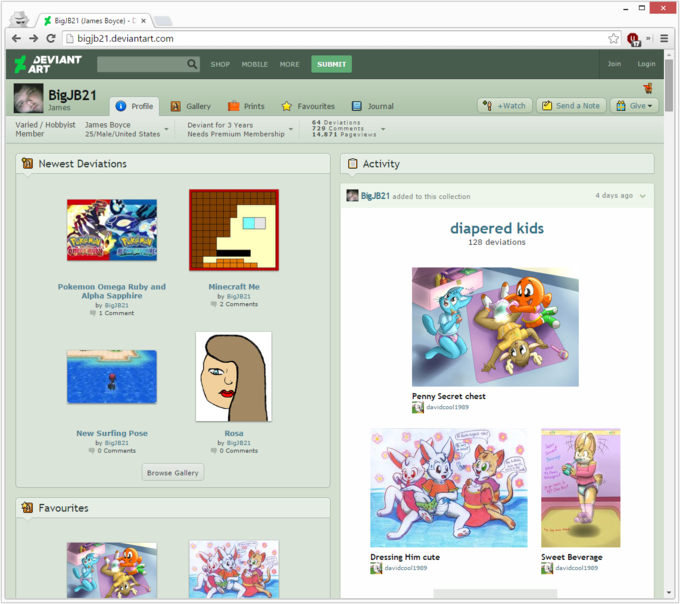680x604 pixels.
Task: Open the Favourites tab
Action: 308,106
